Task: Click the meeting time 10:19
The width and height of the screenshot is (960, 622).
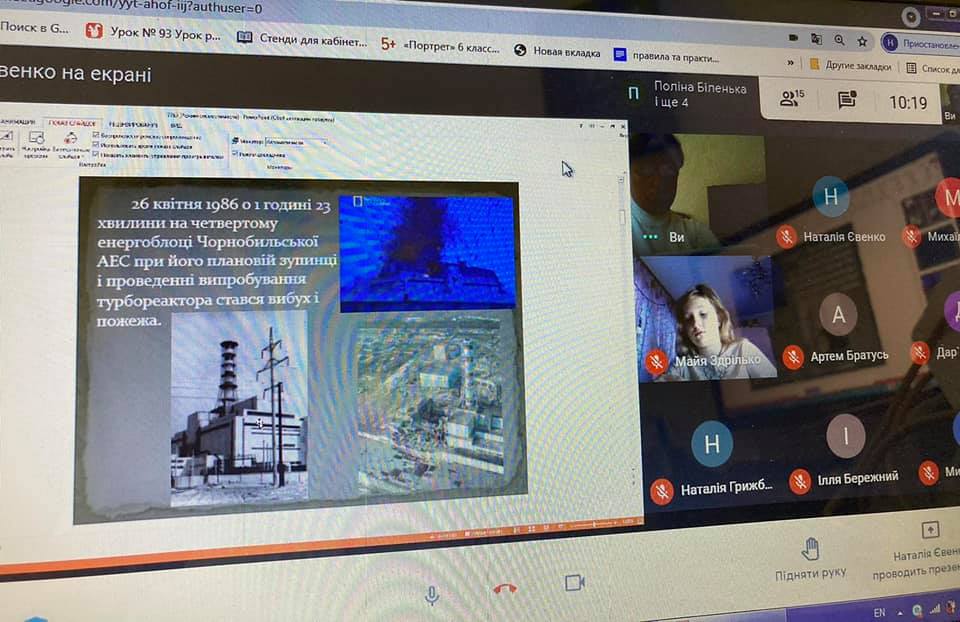Action: pos(907,102)
